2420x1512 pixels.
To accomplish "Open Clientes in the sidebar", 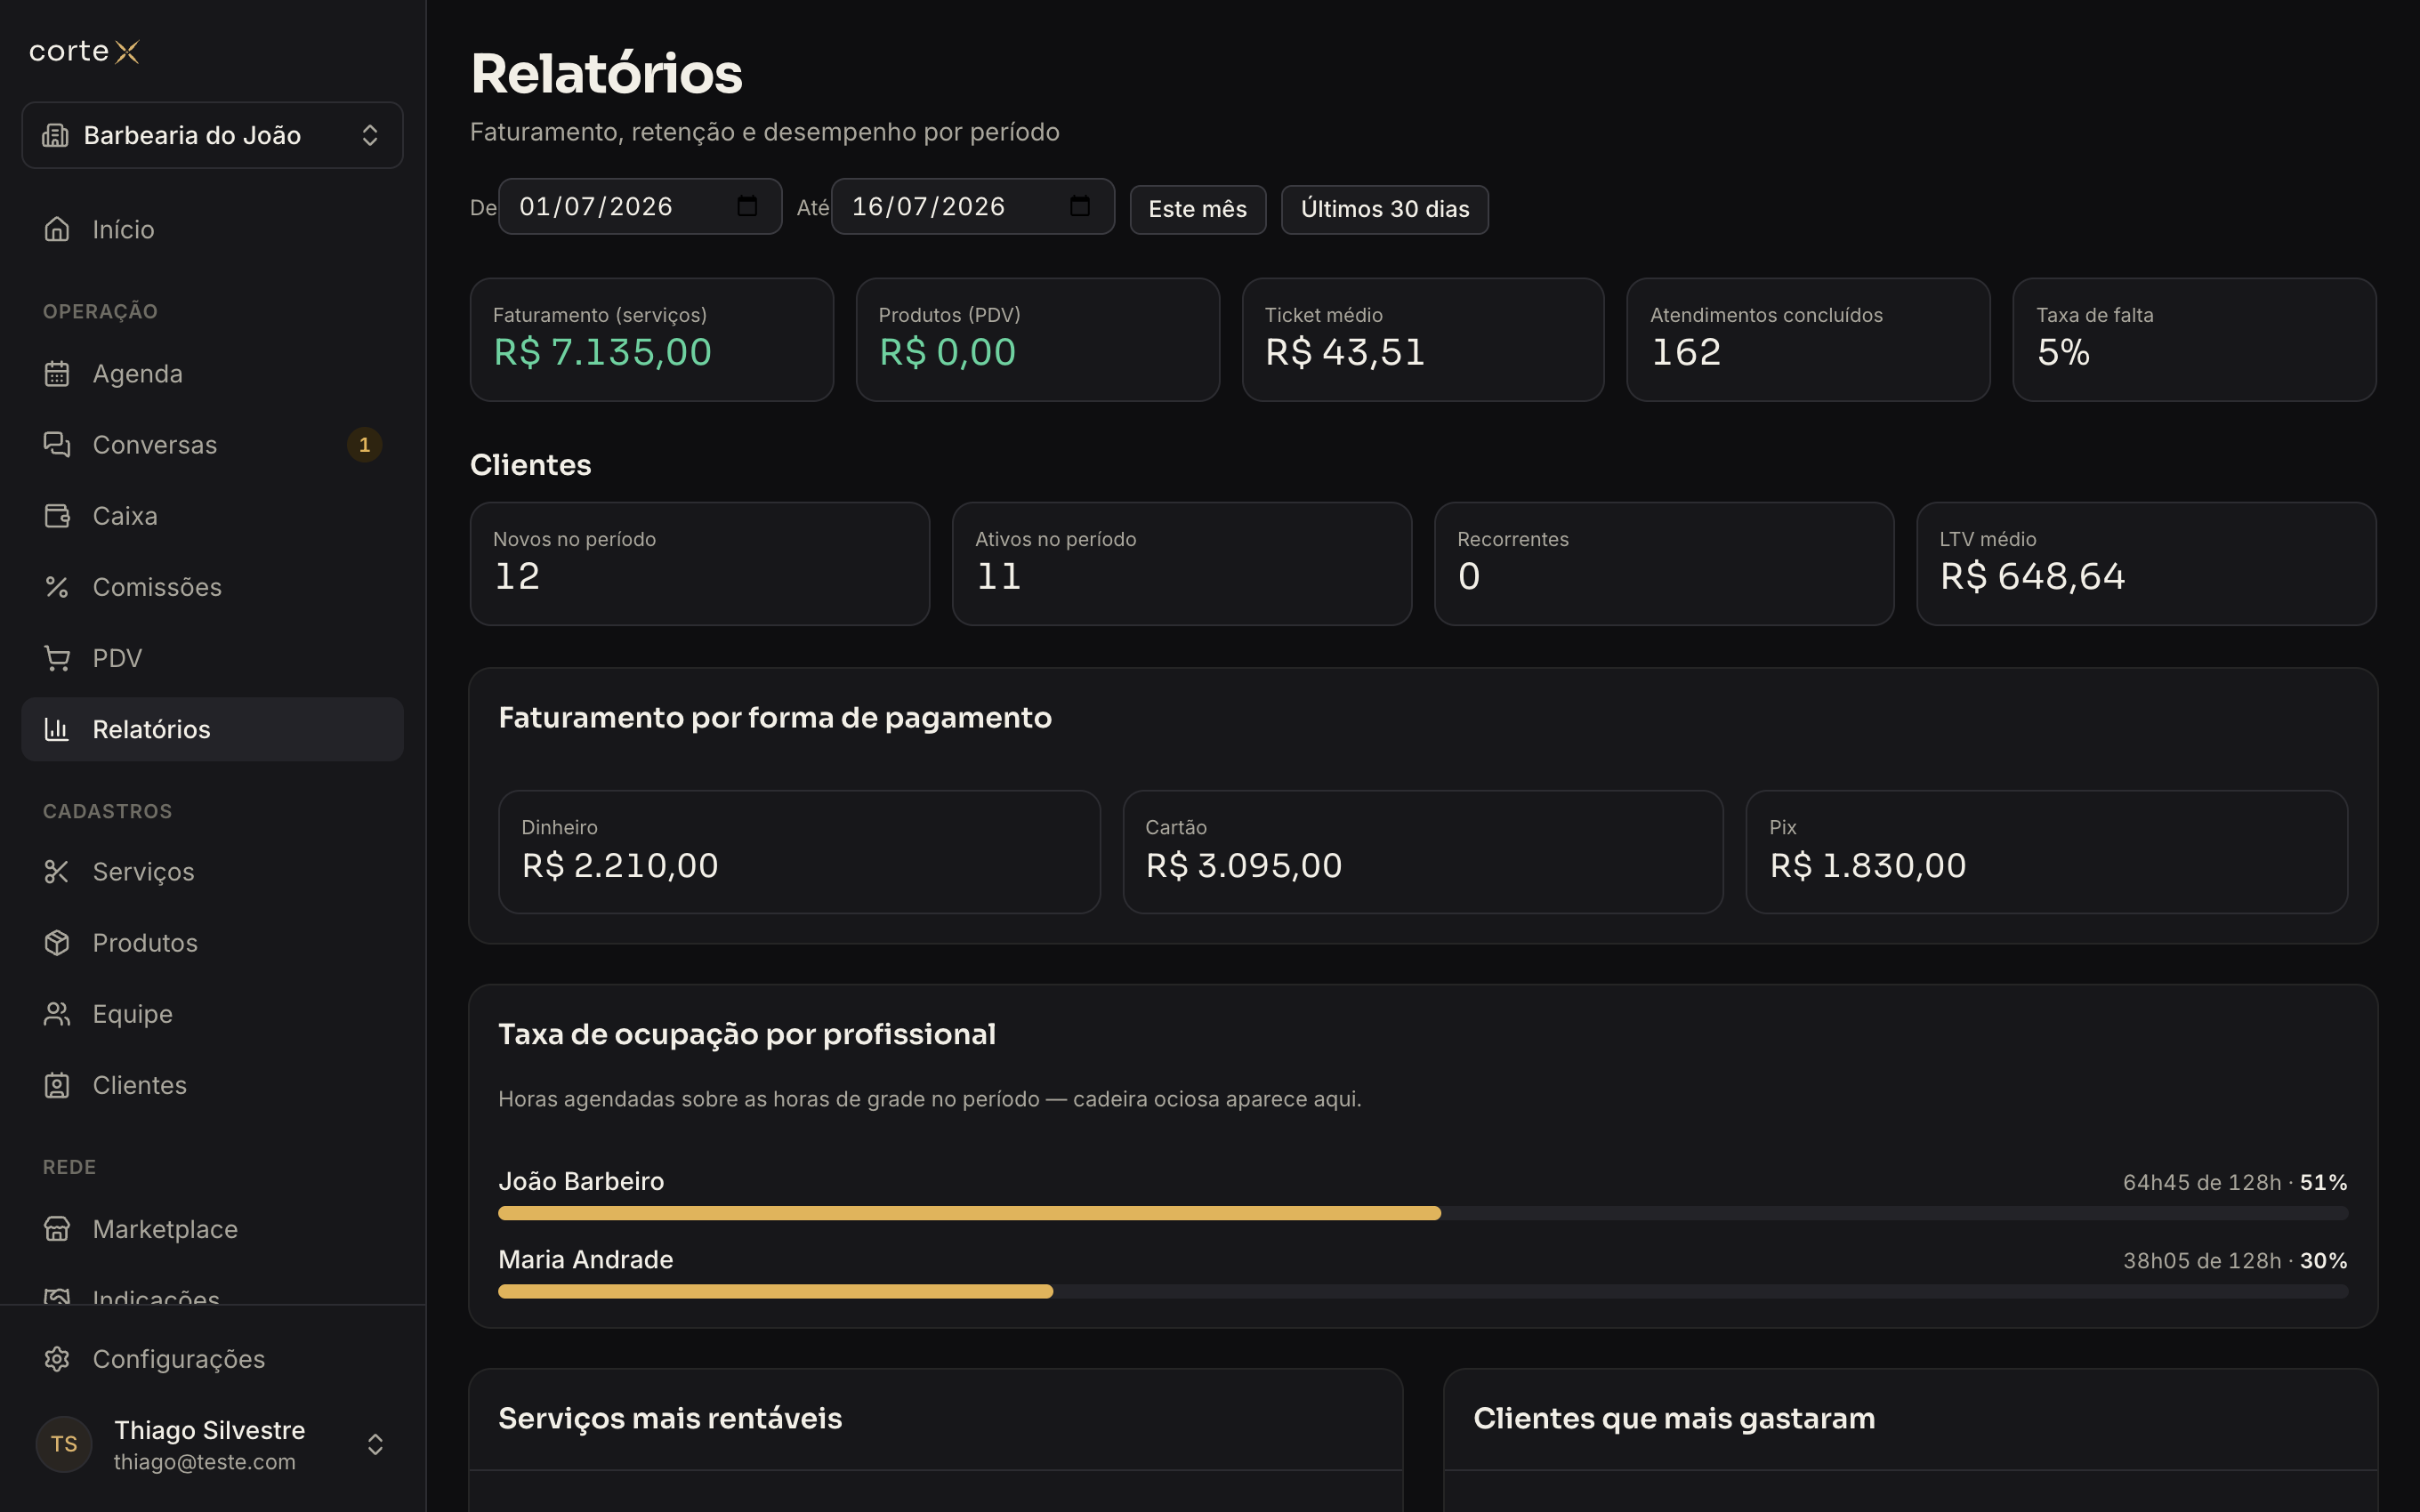I will tap(212, 1085).
